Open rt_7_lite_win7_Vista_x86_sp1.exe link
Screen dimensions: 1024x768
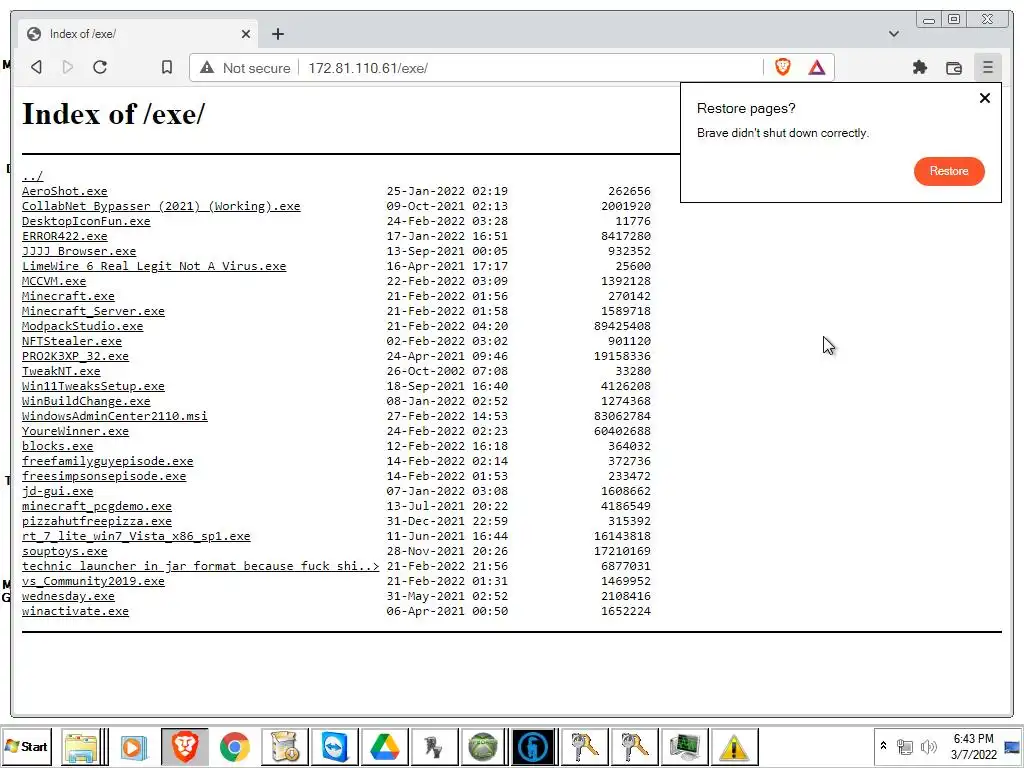tap(136, 537)
